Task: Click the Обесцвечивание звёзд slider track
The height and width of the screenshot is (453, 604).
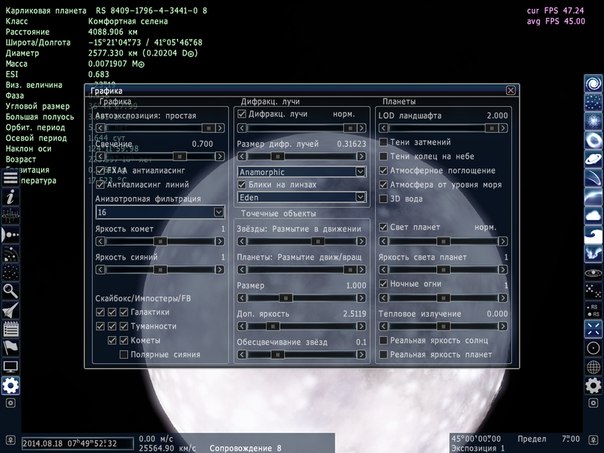Action: pyautogui.click(x=301, y=354)
